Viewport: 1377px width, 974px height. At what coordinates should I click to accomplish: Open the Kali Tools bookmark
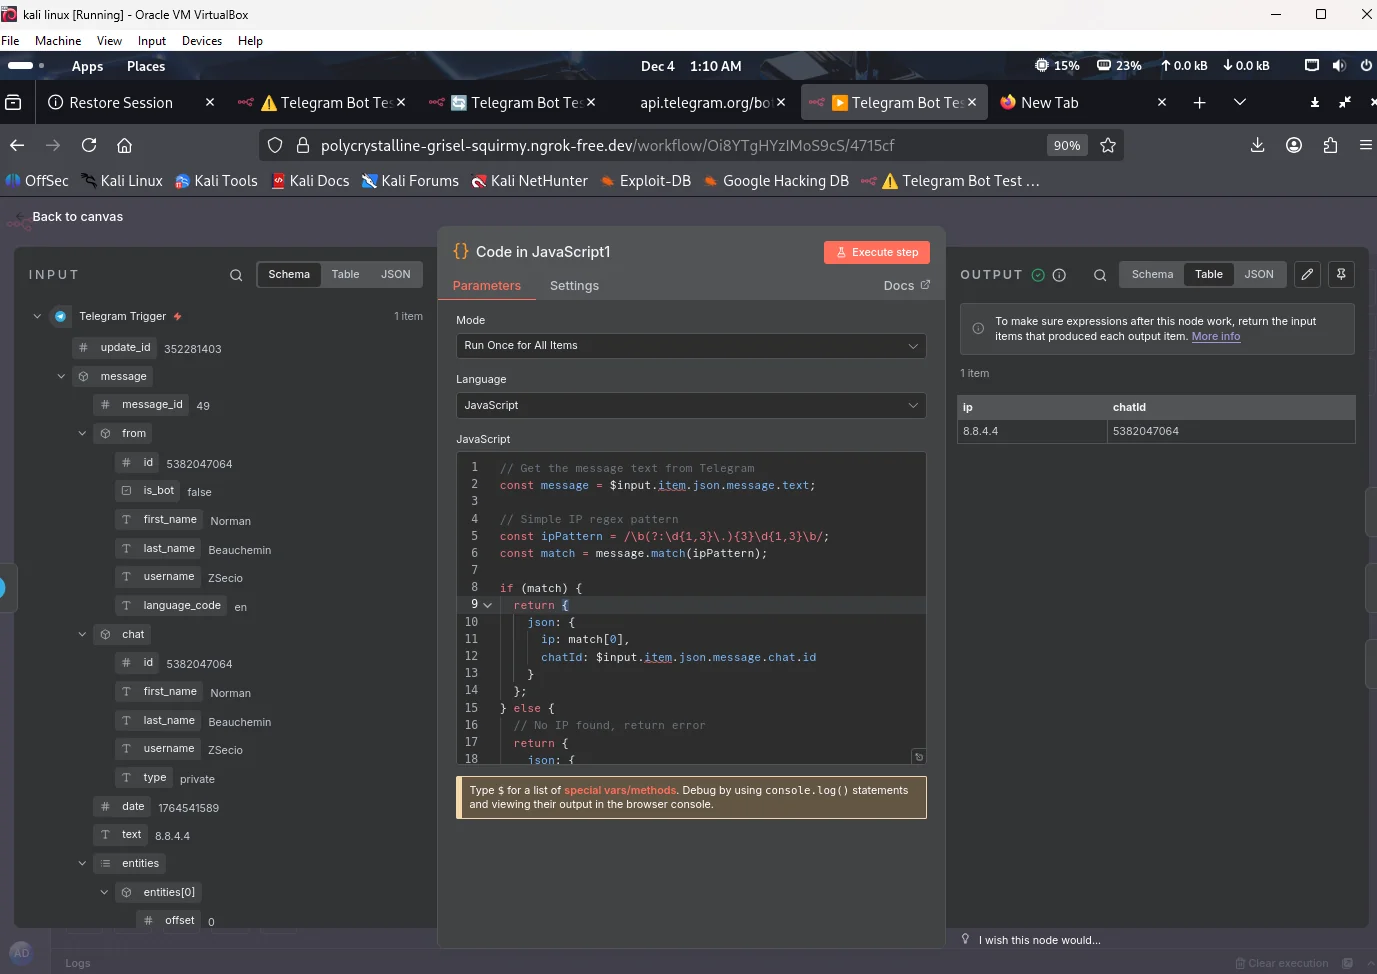216,181
